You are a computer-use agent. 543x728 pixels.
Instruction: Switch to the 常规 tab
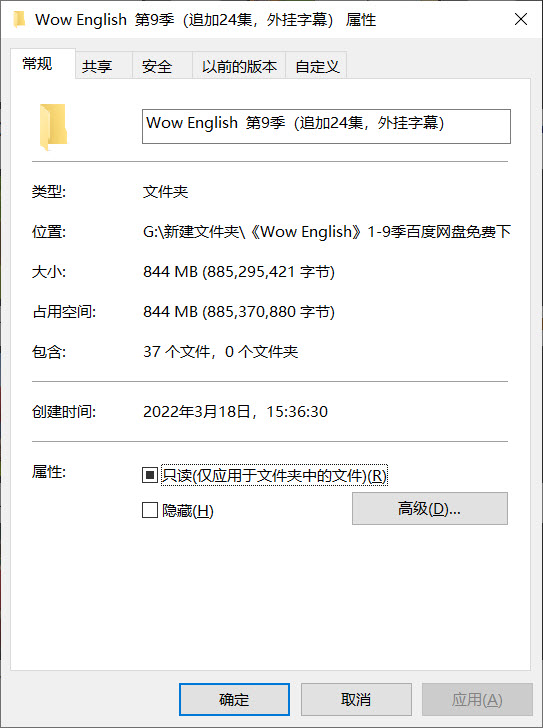(43, 64)
